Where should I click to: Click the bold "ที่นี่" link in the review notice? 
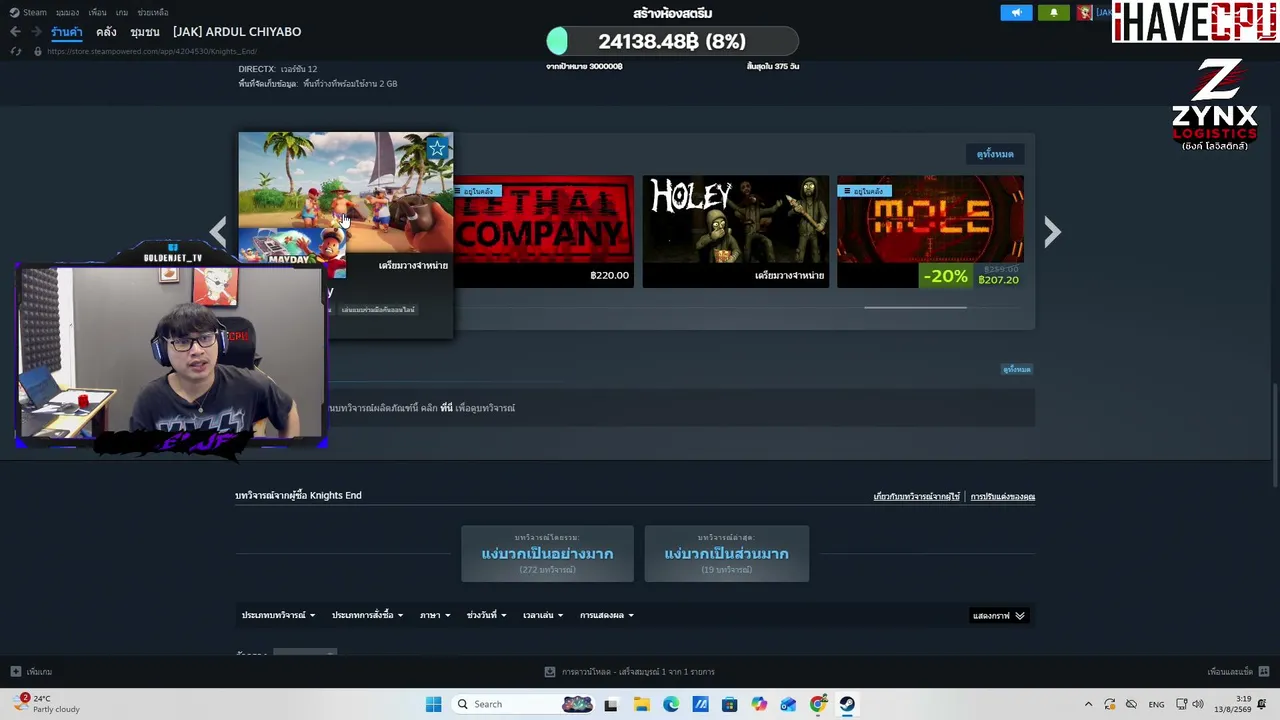447,408
